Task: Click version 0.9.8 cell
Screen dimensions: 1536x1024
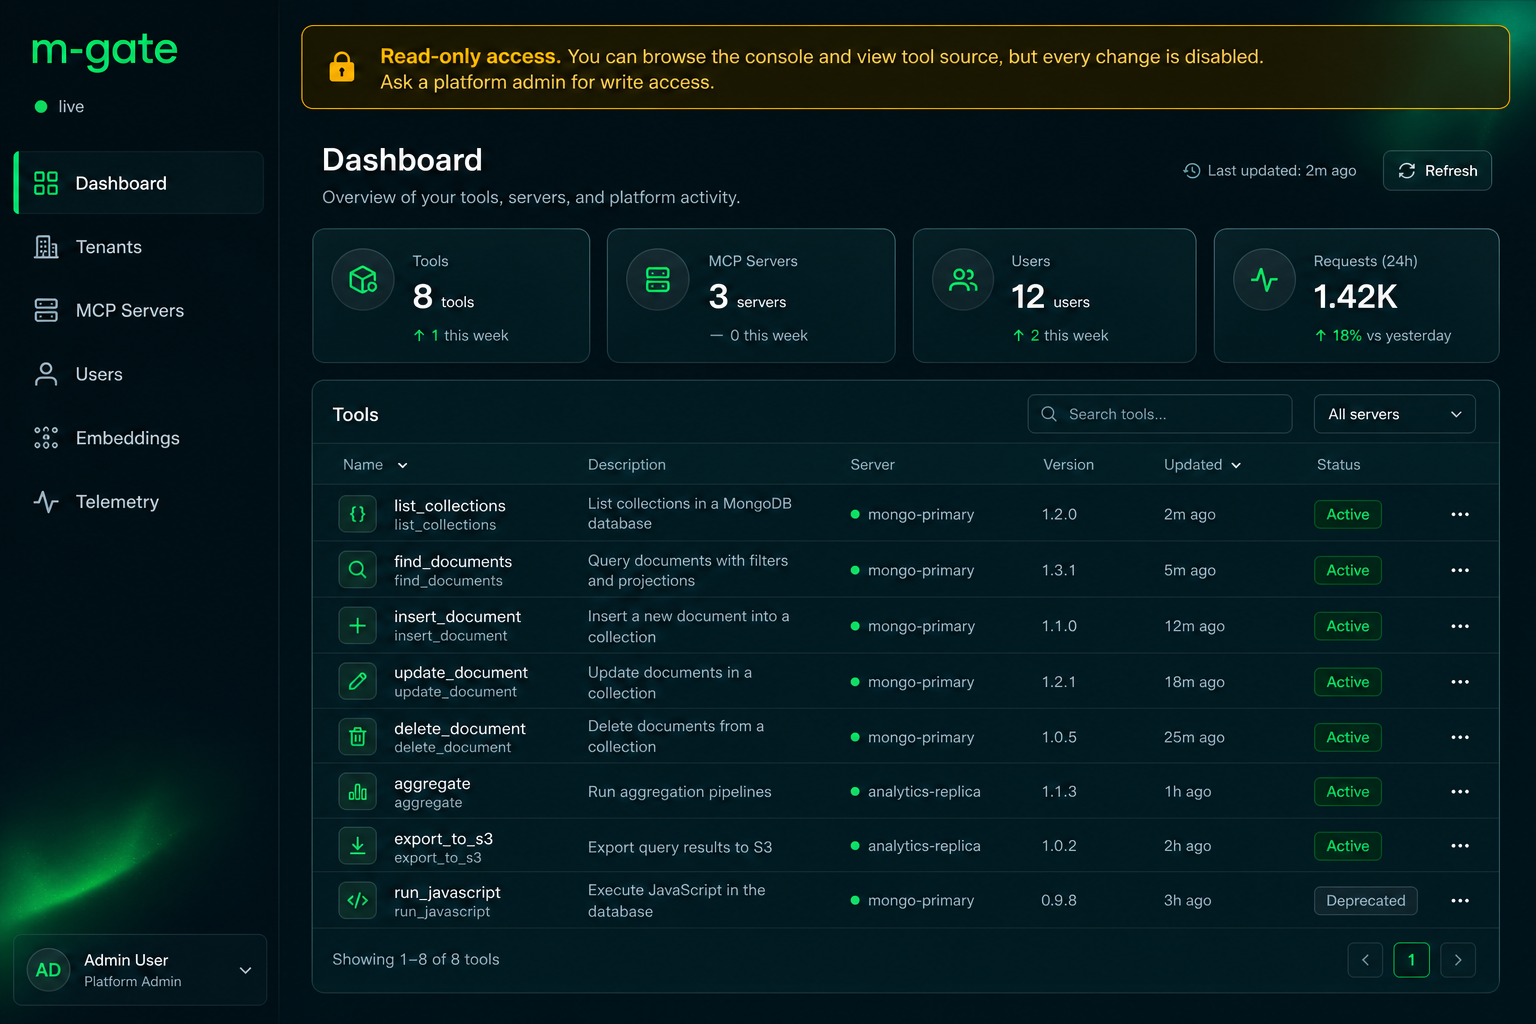Action: click(1059, 901)
